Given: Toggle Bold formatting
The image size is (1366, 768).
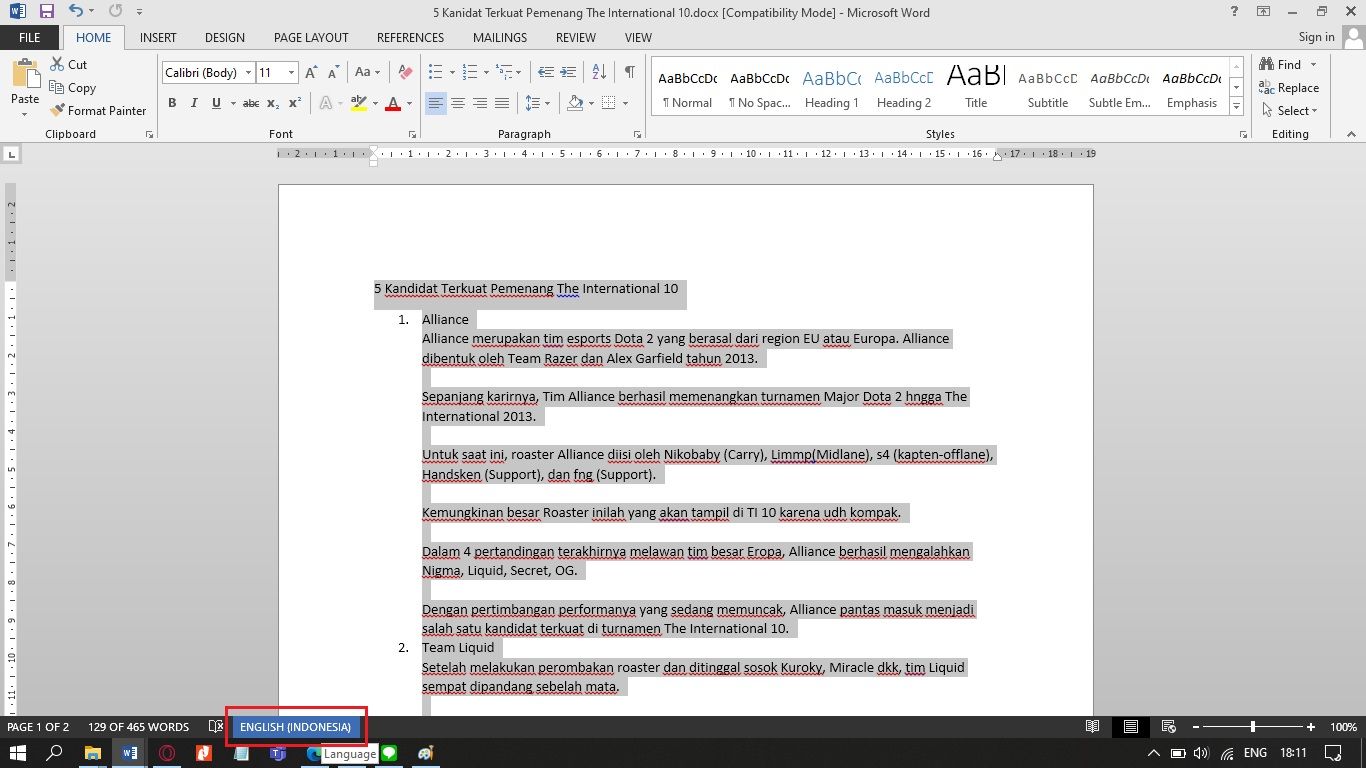Looking at the screenshot, I should [x=172, y=103].
